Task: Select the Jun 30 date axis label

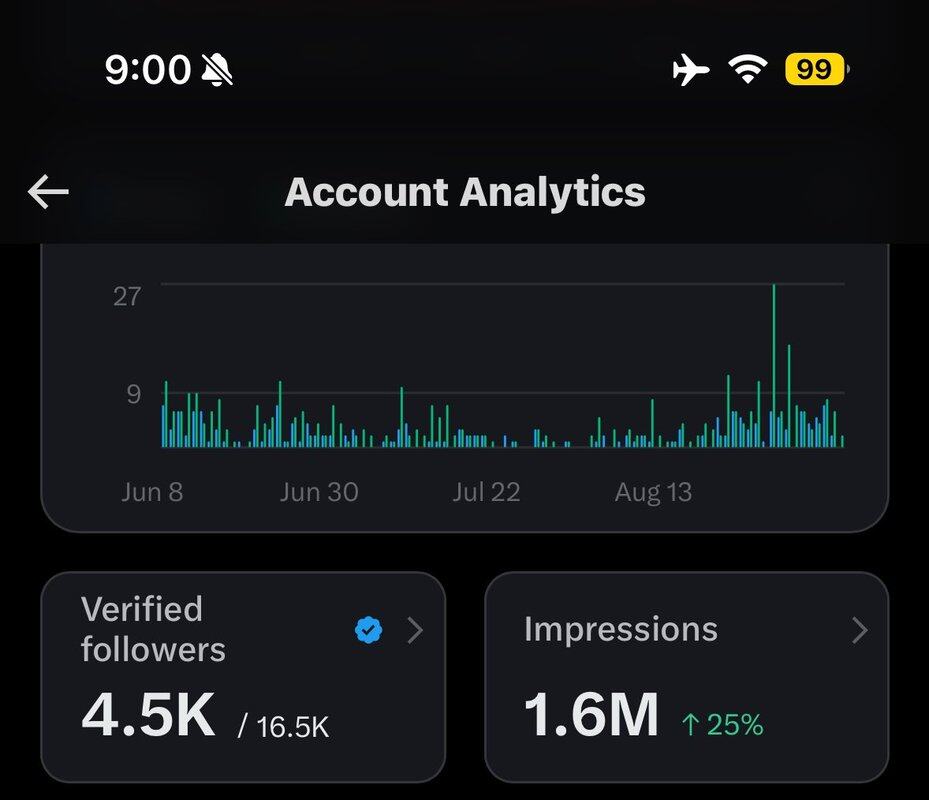Action: [x=319, y=492]
